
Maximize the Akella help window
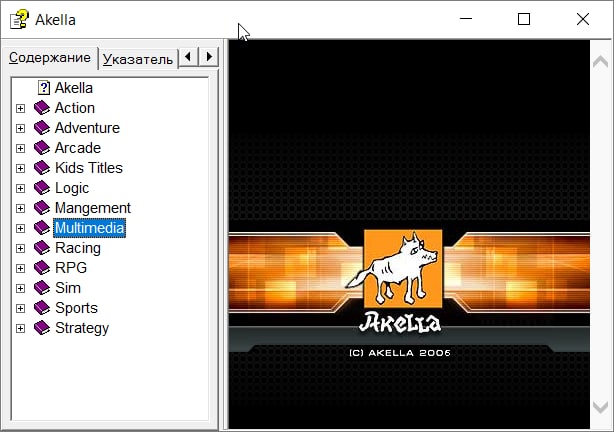(x=524, y=19)
